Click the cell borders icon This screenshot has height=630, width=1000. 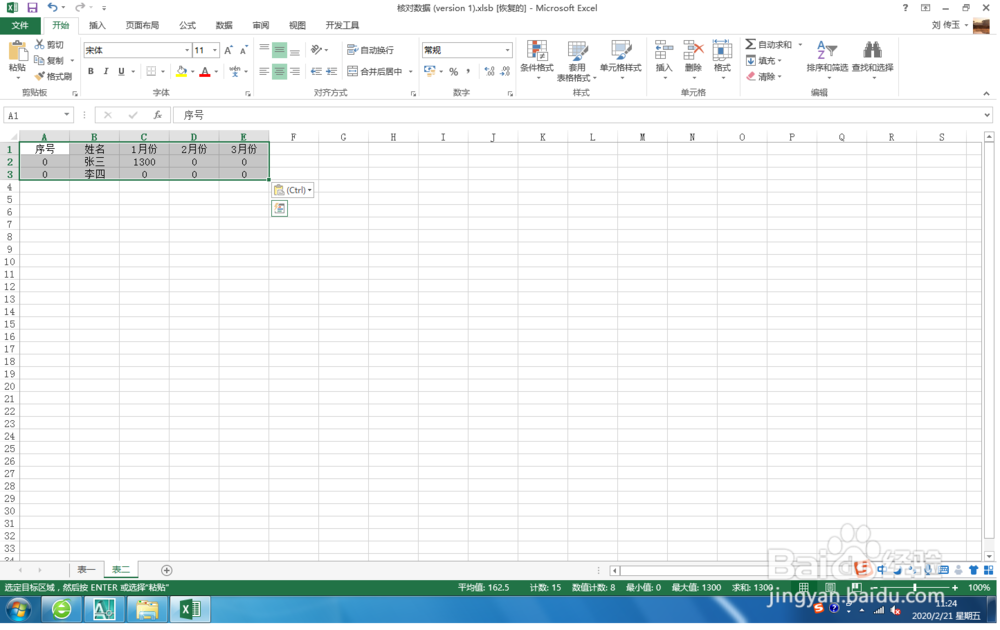pyautogui.click(x=151, y=71)
